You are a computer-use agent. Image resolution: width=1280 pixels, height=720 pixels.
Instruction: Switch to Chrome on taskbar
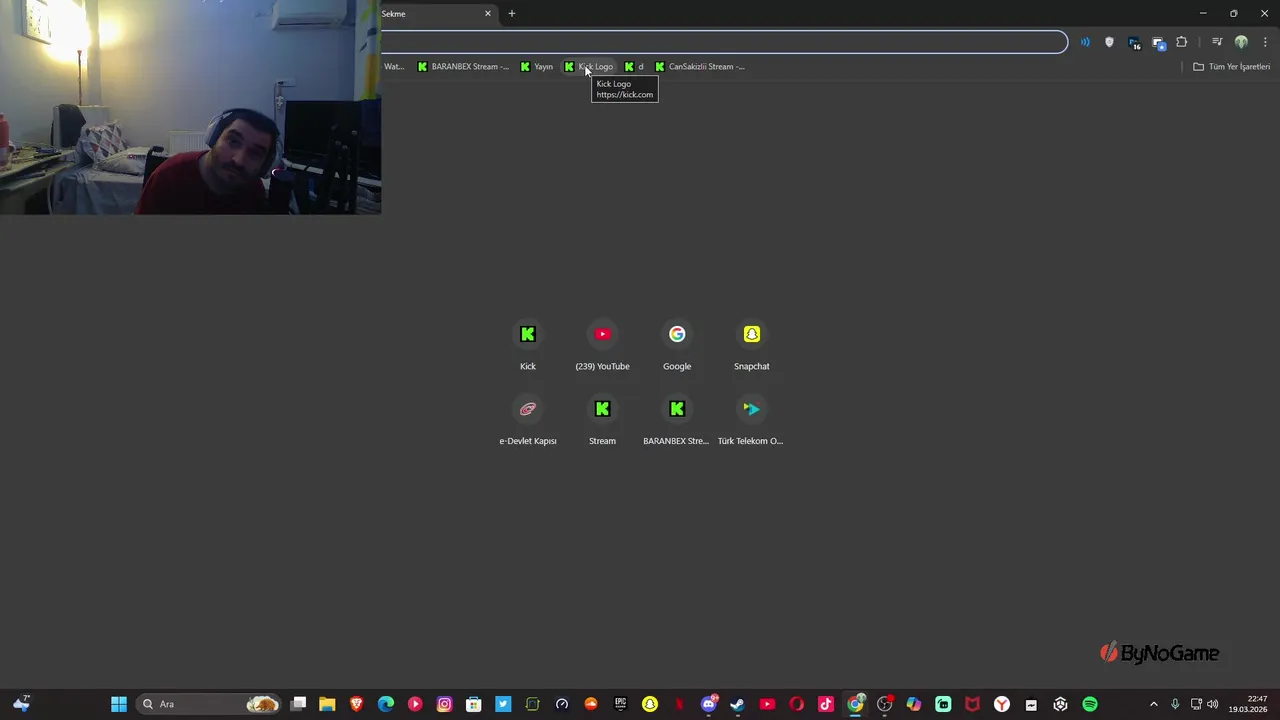coord(855,704)
